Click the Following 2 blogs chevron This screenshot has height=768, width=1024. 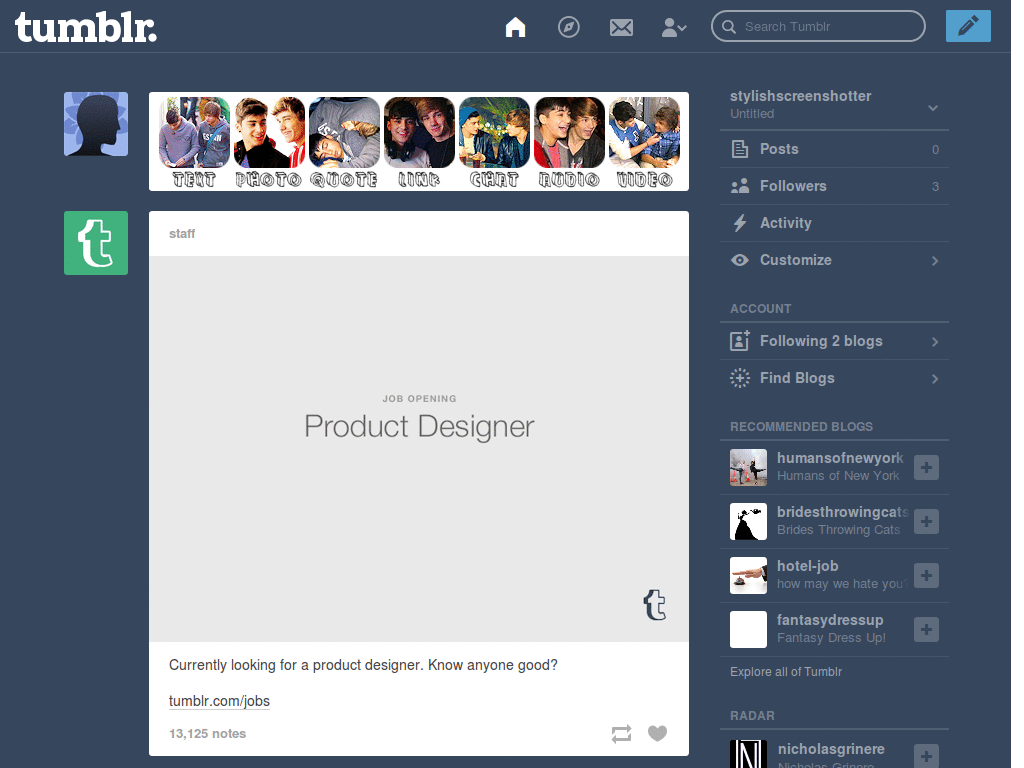point(935,342)
